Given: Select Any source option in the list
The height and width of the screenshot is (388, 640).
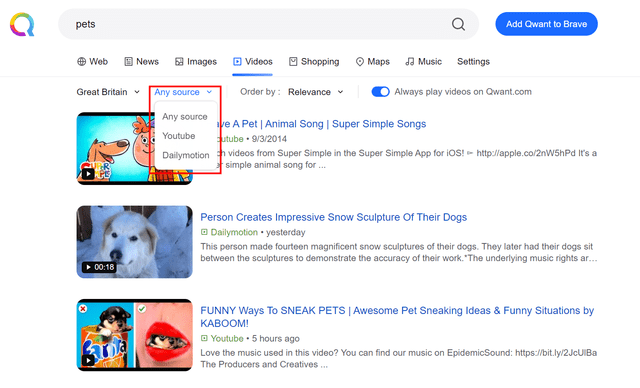Looking at the screenshot, I should coord(185,117).
